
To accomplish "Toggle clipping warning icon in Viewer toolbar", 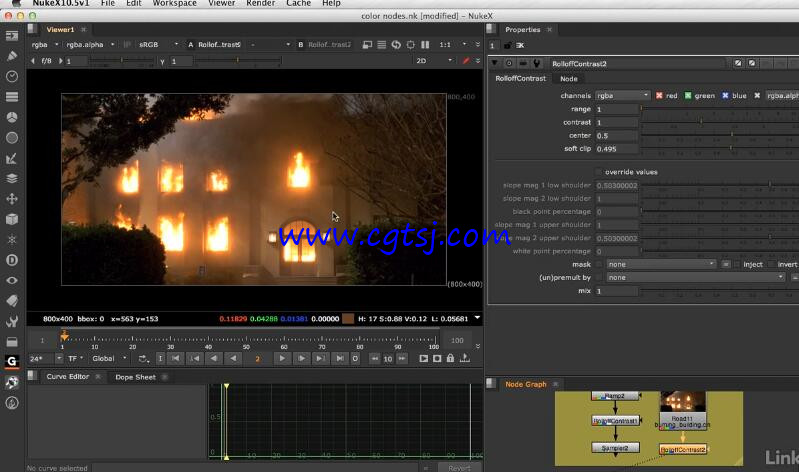I will click(367, 45).
